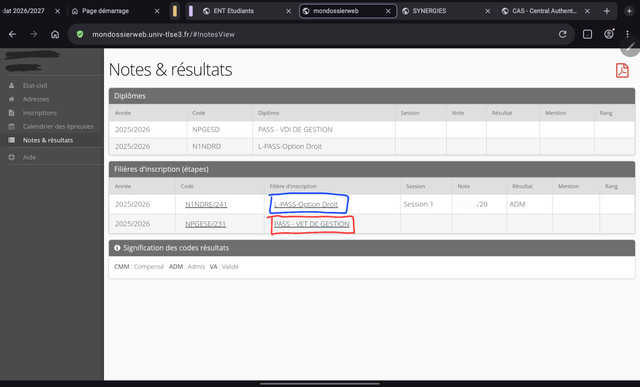Open the PASS - VET DE GESTION link
Image resolution: width=640 pixels, height=387 pixels.
(311, 224)
